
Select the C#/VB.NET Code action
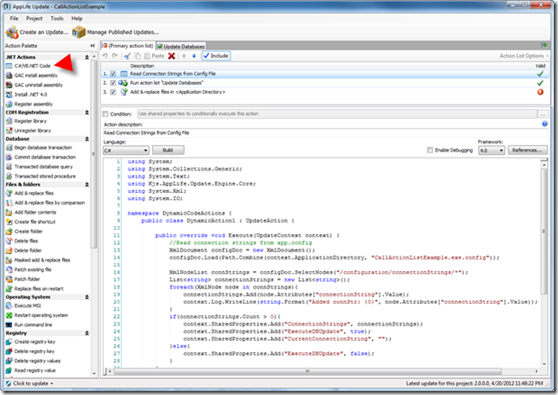pyautogui.click(x=28, y=66)
